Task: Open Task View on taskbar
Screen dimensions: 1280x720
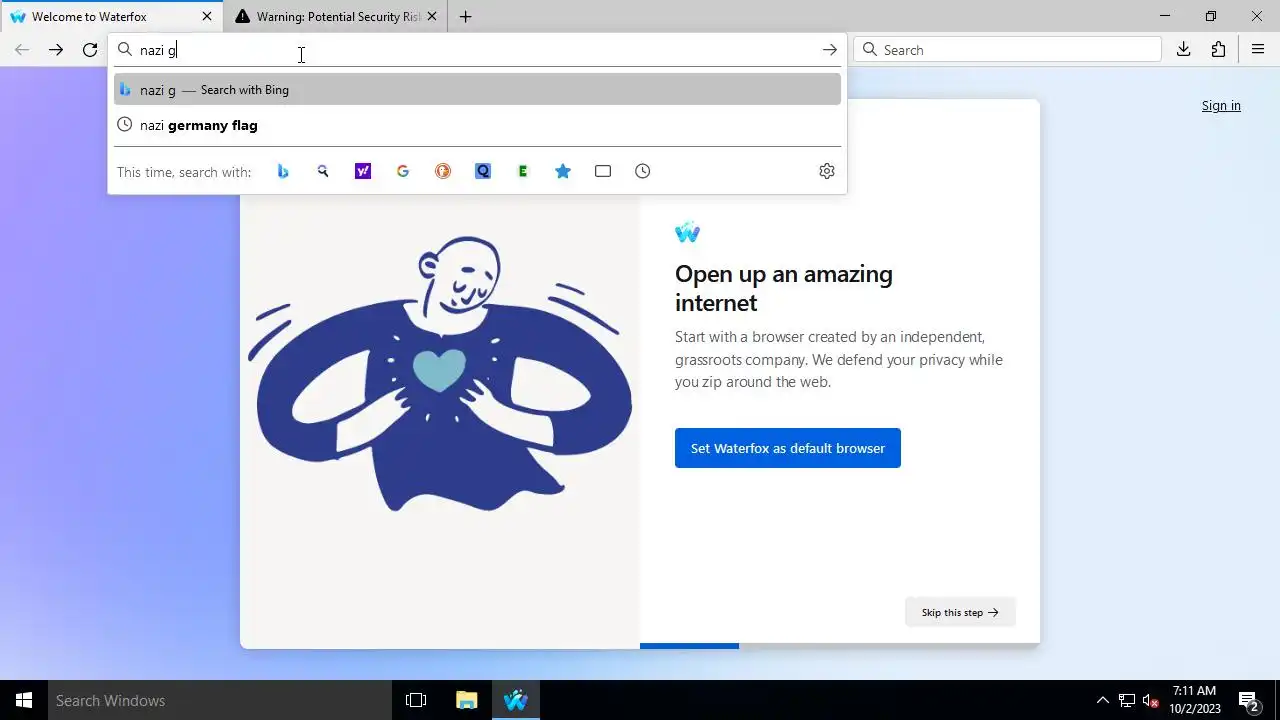Action: click(x=416, y=700)
